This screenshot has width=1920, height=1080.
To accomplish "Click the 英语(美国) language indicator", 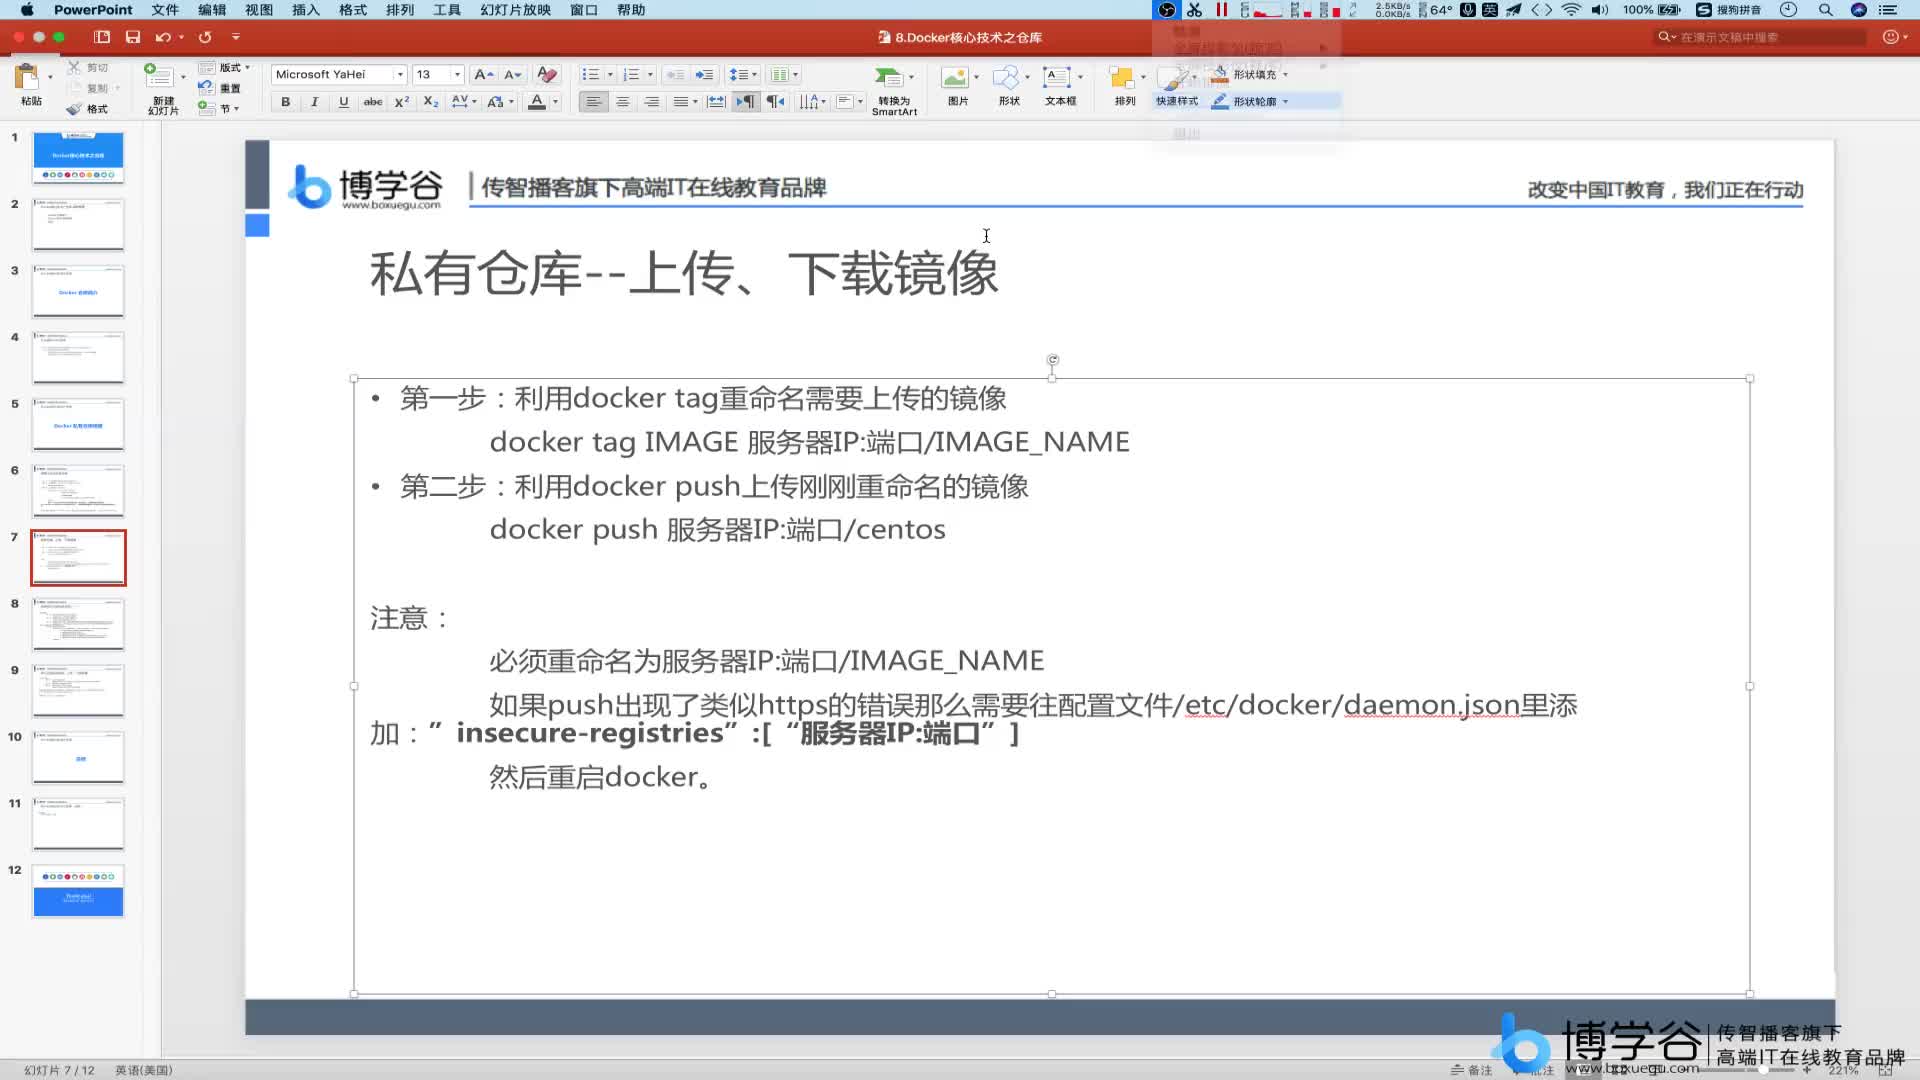I will pos(144,1070).
